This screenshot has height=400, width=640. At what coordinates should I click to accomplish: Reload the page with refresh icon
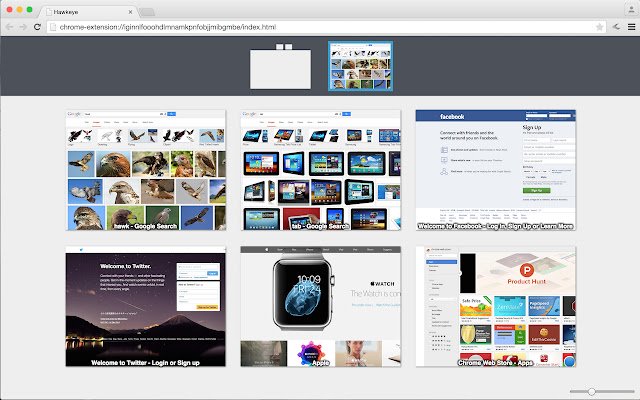tap(37, 27)
